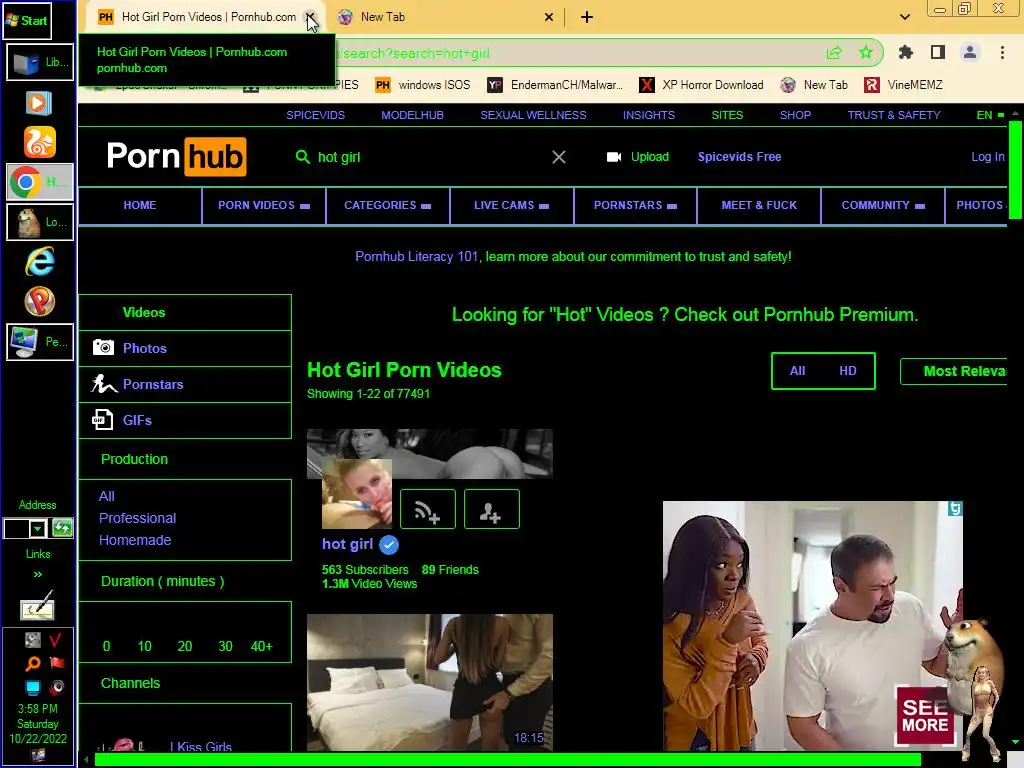Click the Upload camera button

click(x=637, y=157)
